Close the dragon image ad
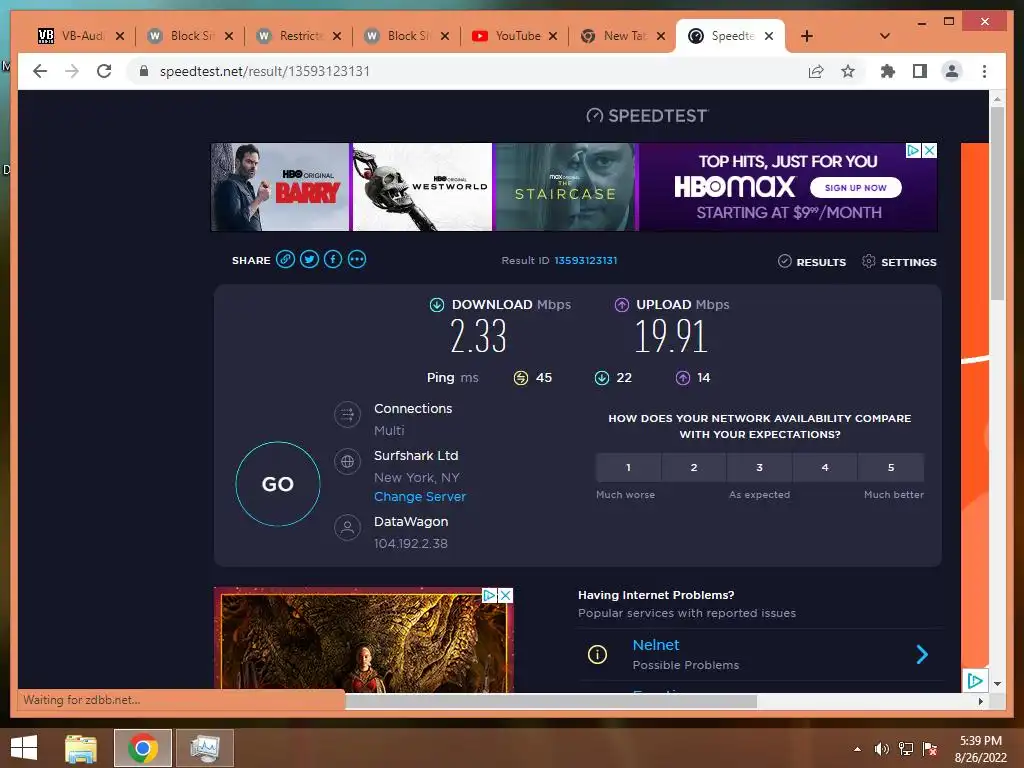The height and width of the screenshot is (768, 1024). point(505,596)
